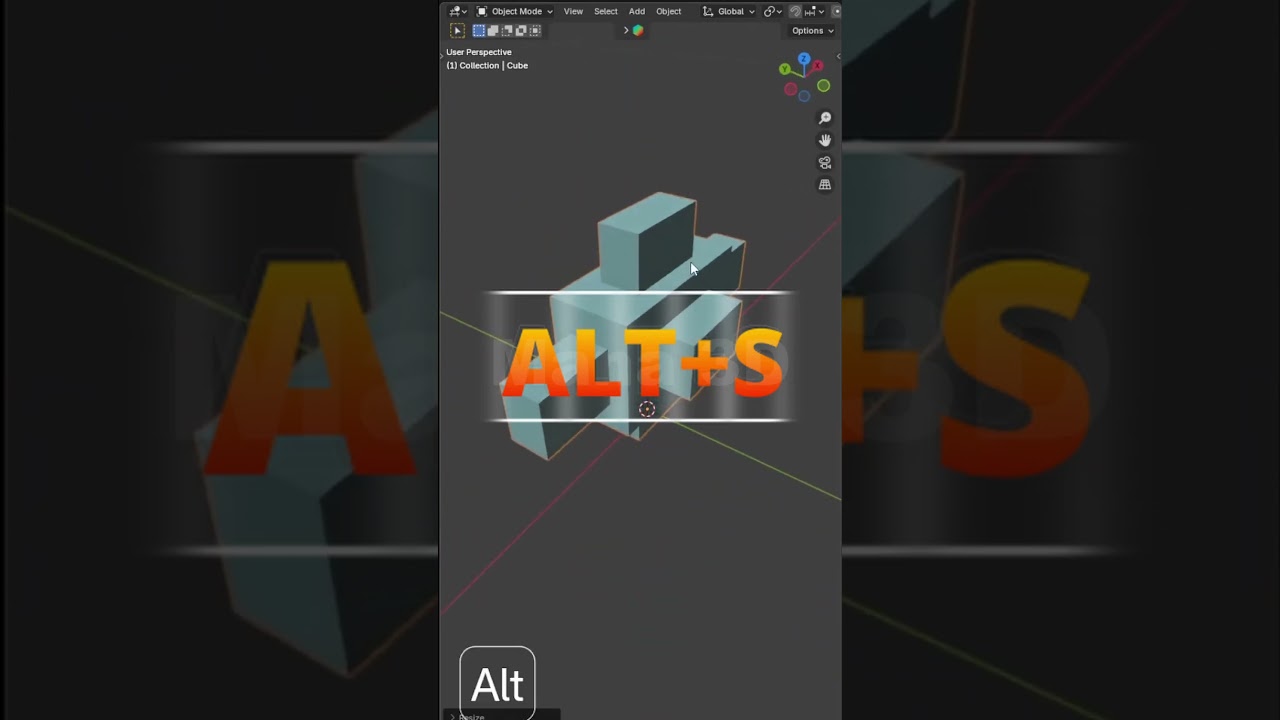Open the Object menu

669,12
